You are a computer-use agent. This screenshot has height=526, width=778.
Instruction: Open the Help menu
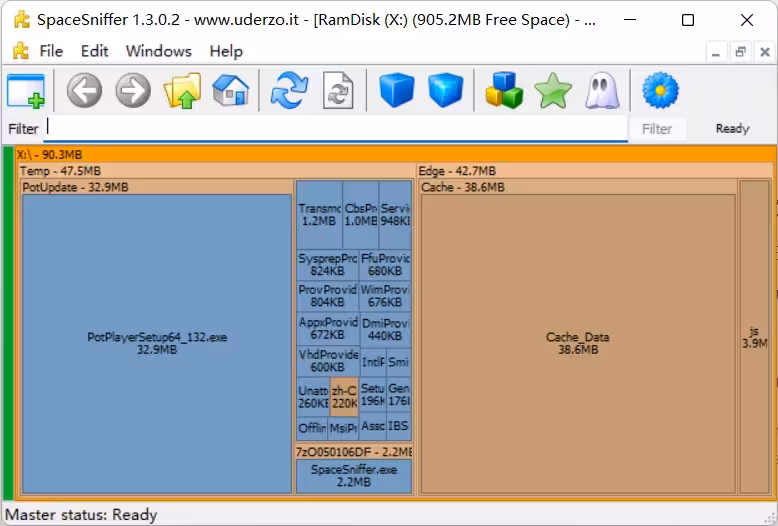(226, 51)
